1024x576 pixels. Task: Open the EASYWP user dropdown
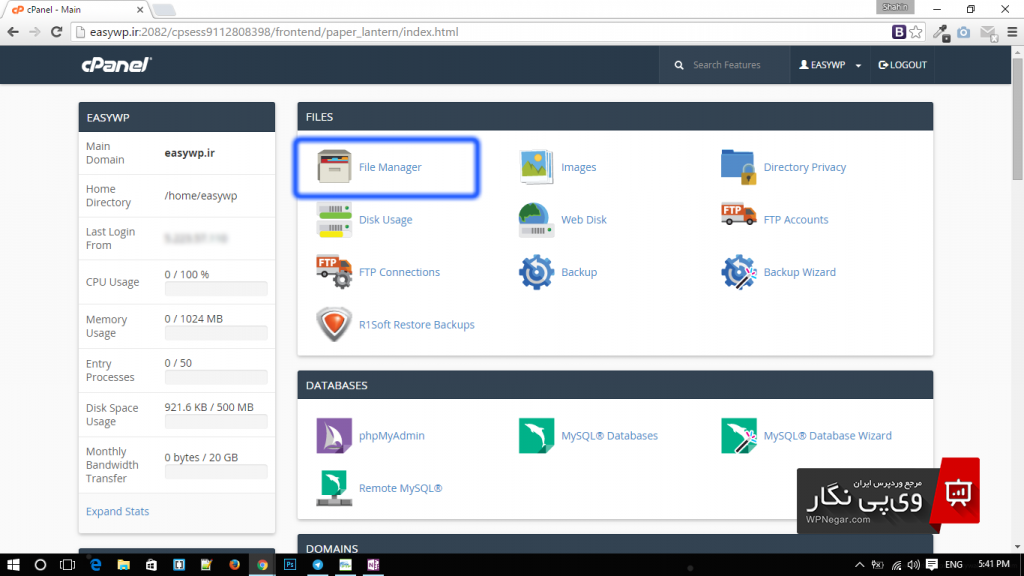click(830, 65)
